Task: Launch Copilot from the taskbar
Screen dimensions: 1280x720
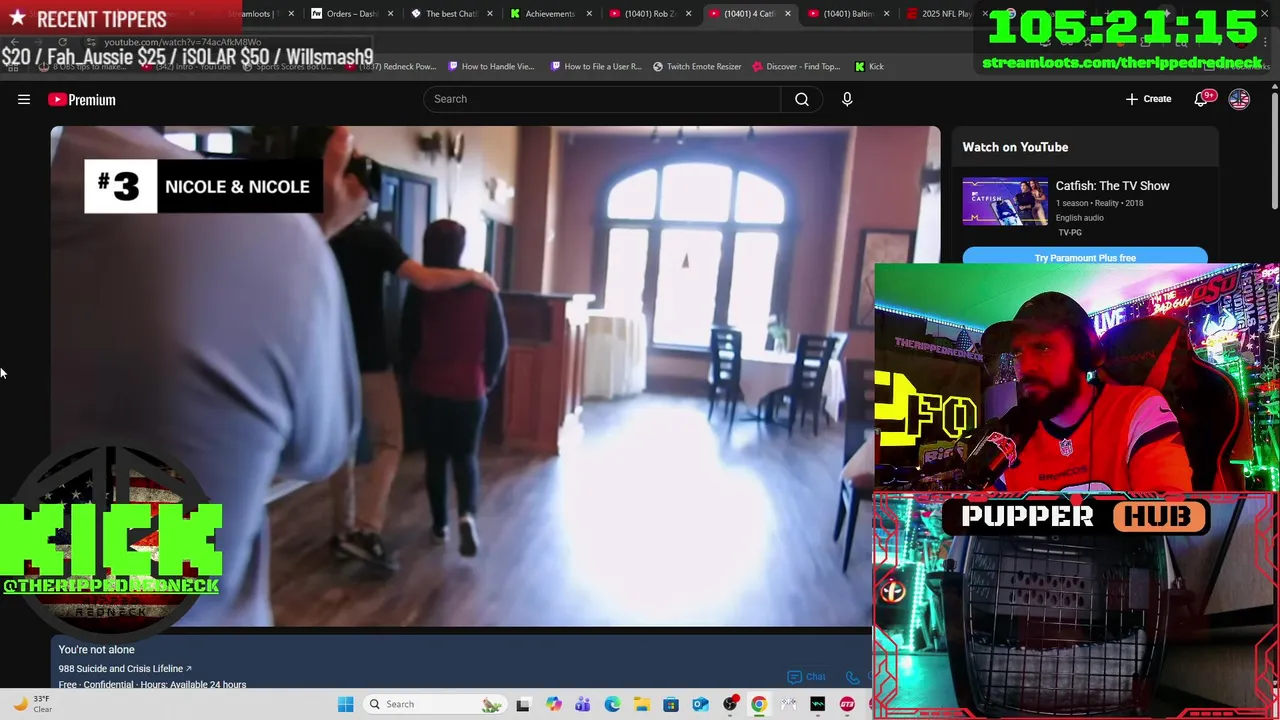Action: (554, 704)
